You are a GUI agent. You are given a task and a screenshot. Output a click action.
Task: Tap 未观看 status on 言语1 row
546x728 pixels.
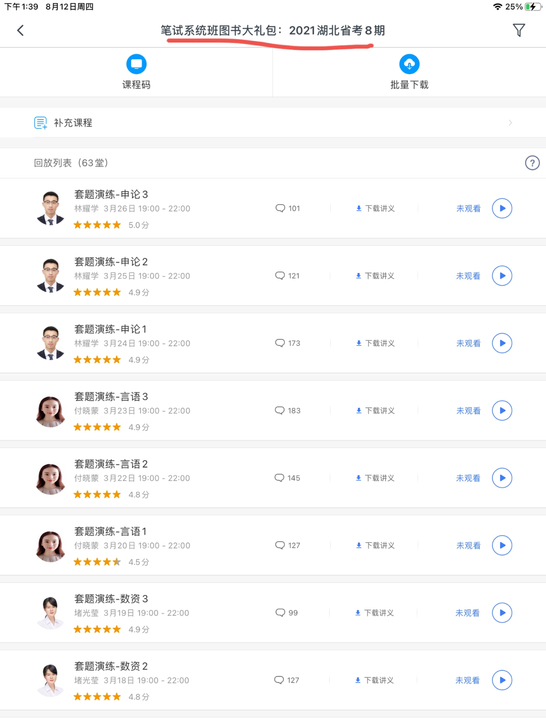pos(468,545)
